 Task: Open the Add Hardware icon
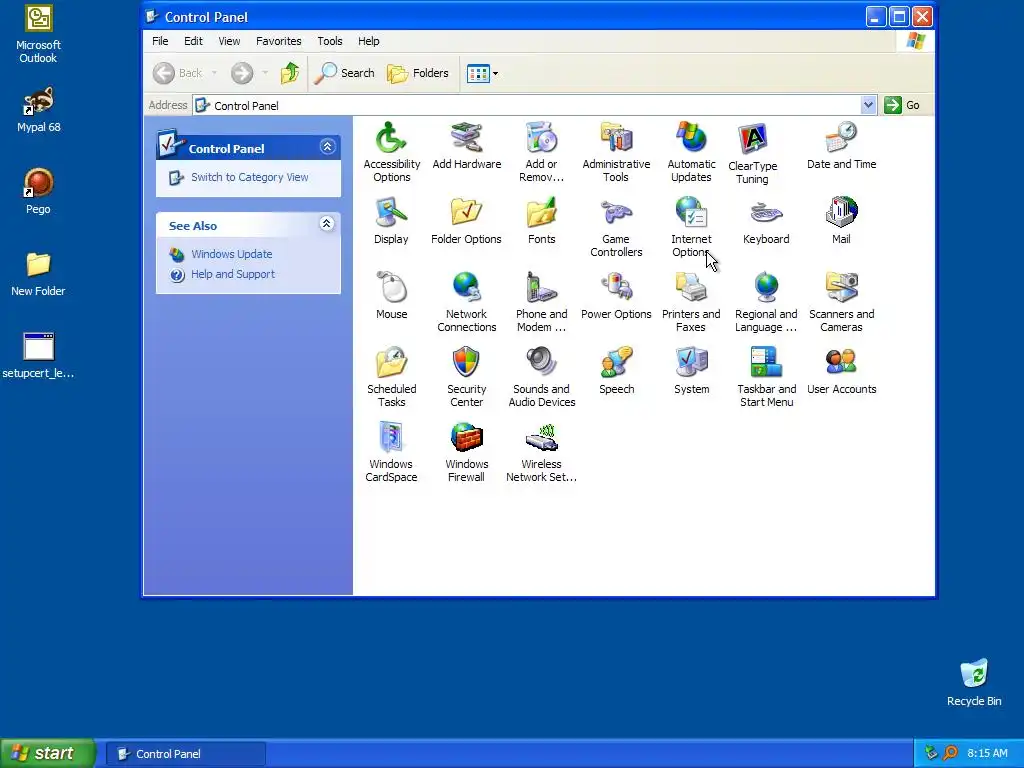466,146
